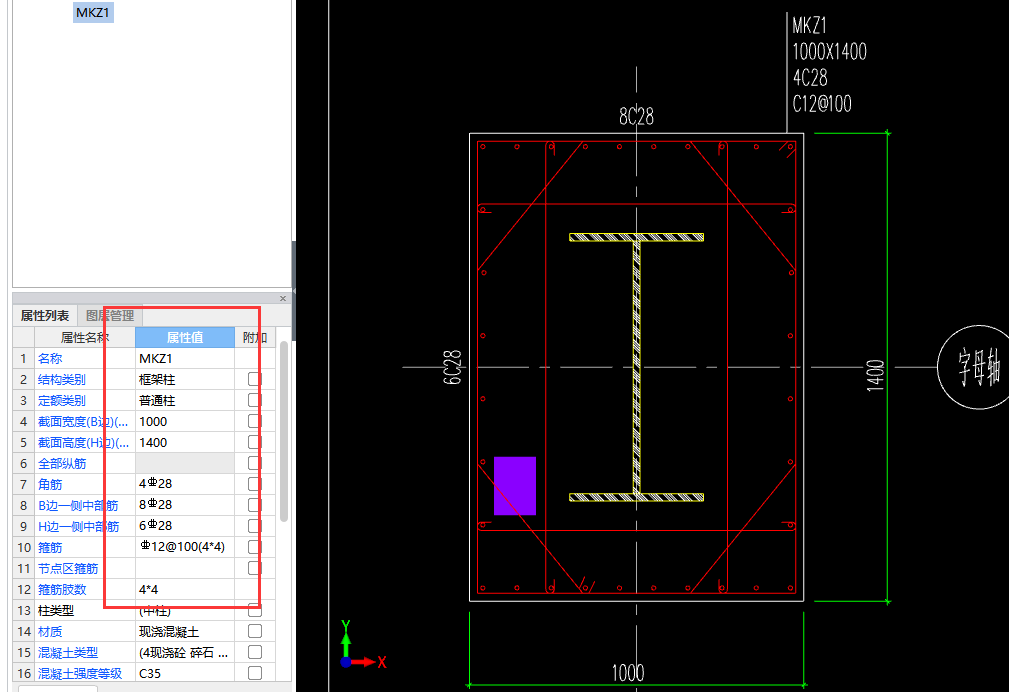Toggle the 附加 checkbox for 角筋
This screenshot has height=692, width=1009.
coord(255,484)
